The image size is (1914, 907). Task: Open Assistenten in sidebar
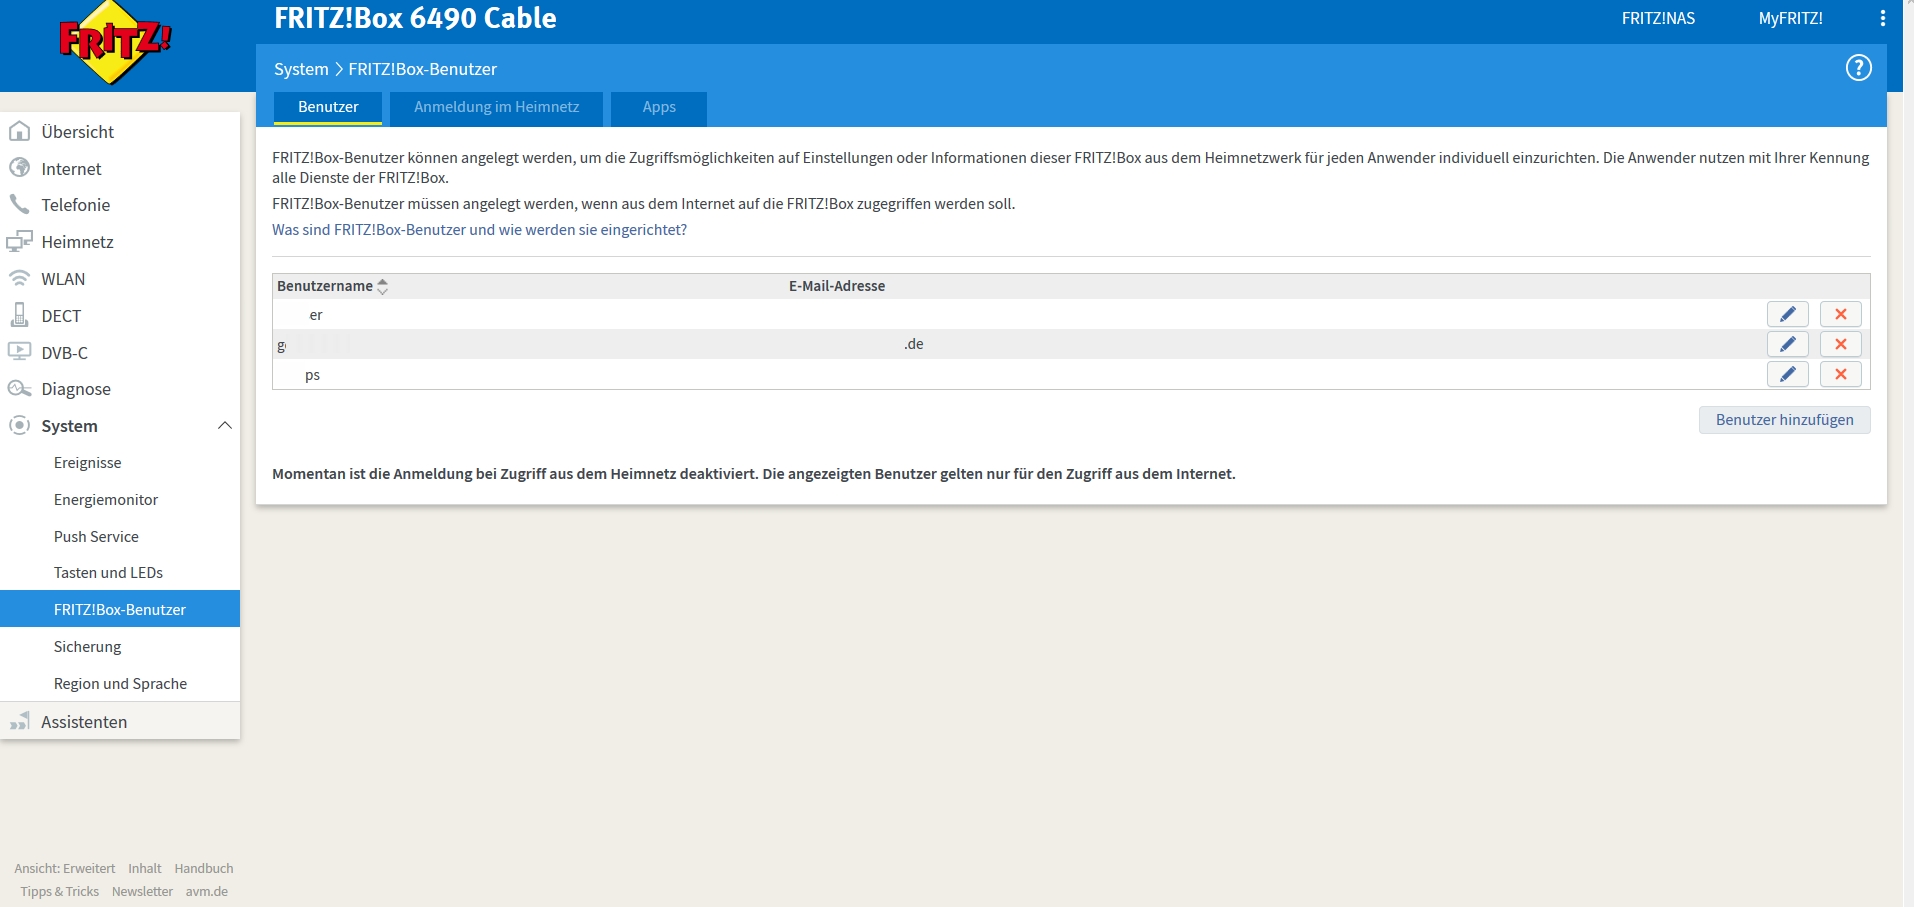84,722
